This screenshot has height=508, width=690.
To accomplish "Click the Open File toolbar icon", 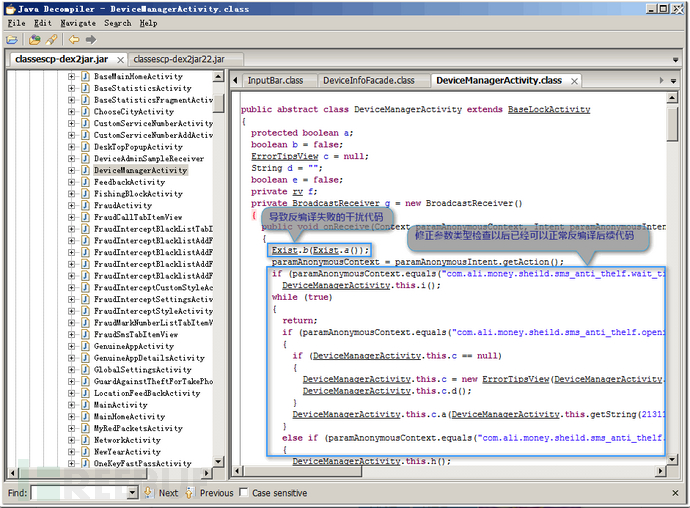I will pyautogui.click(x=12, y=40).
